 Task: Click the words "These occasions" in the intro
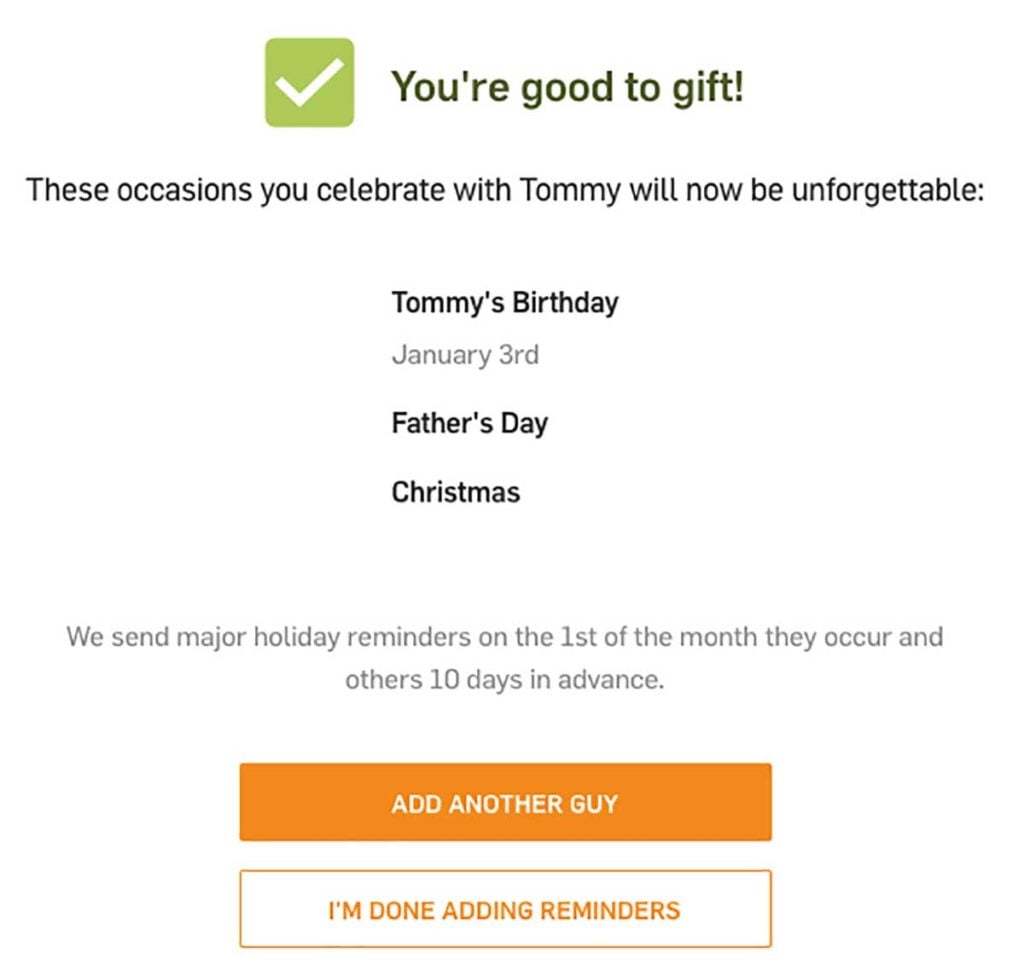(x=138, y=191)
